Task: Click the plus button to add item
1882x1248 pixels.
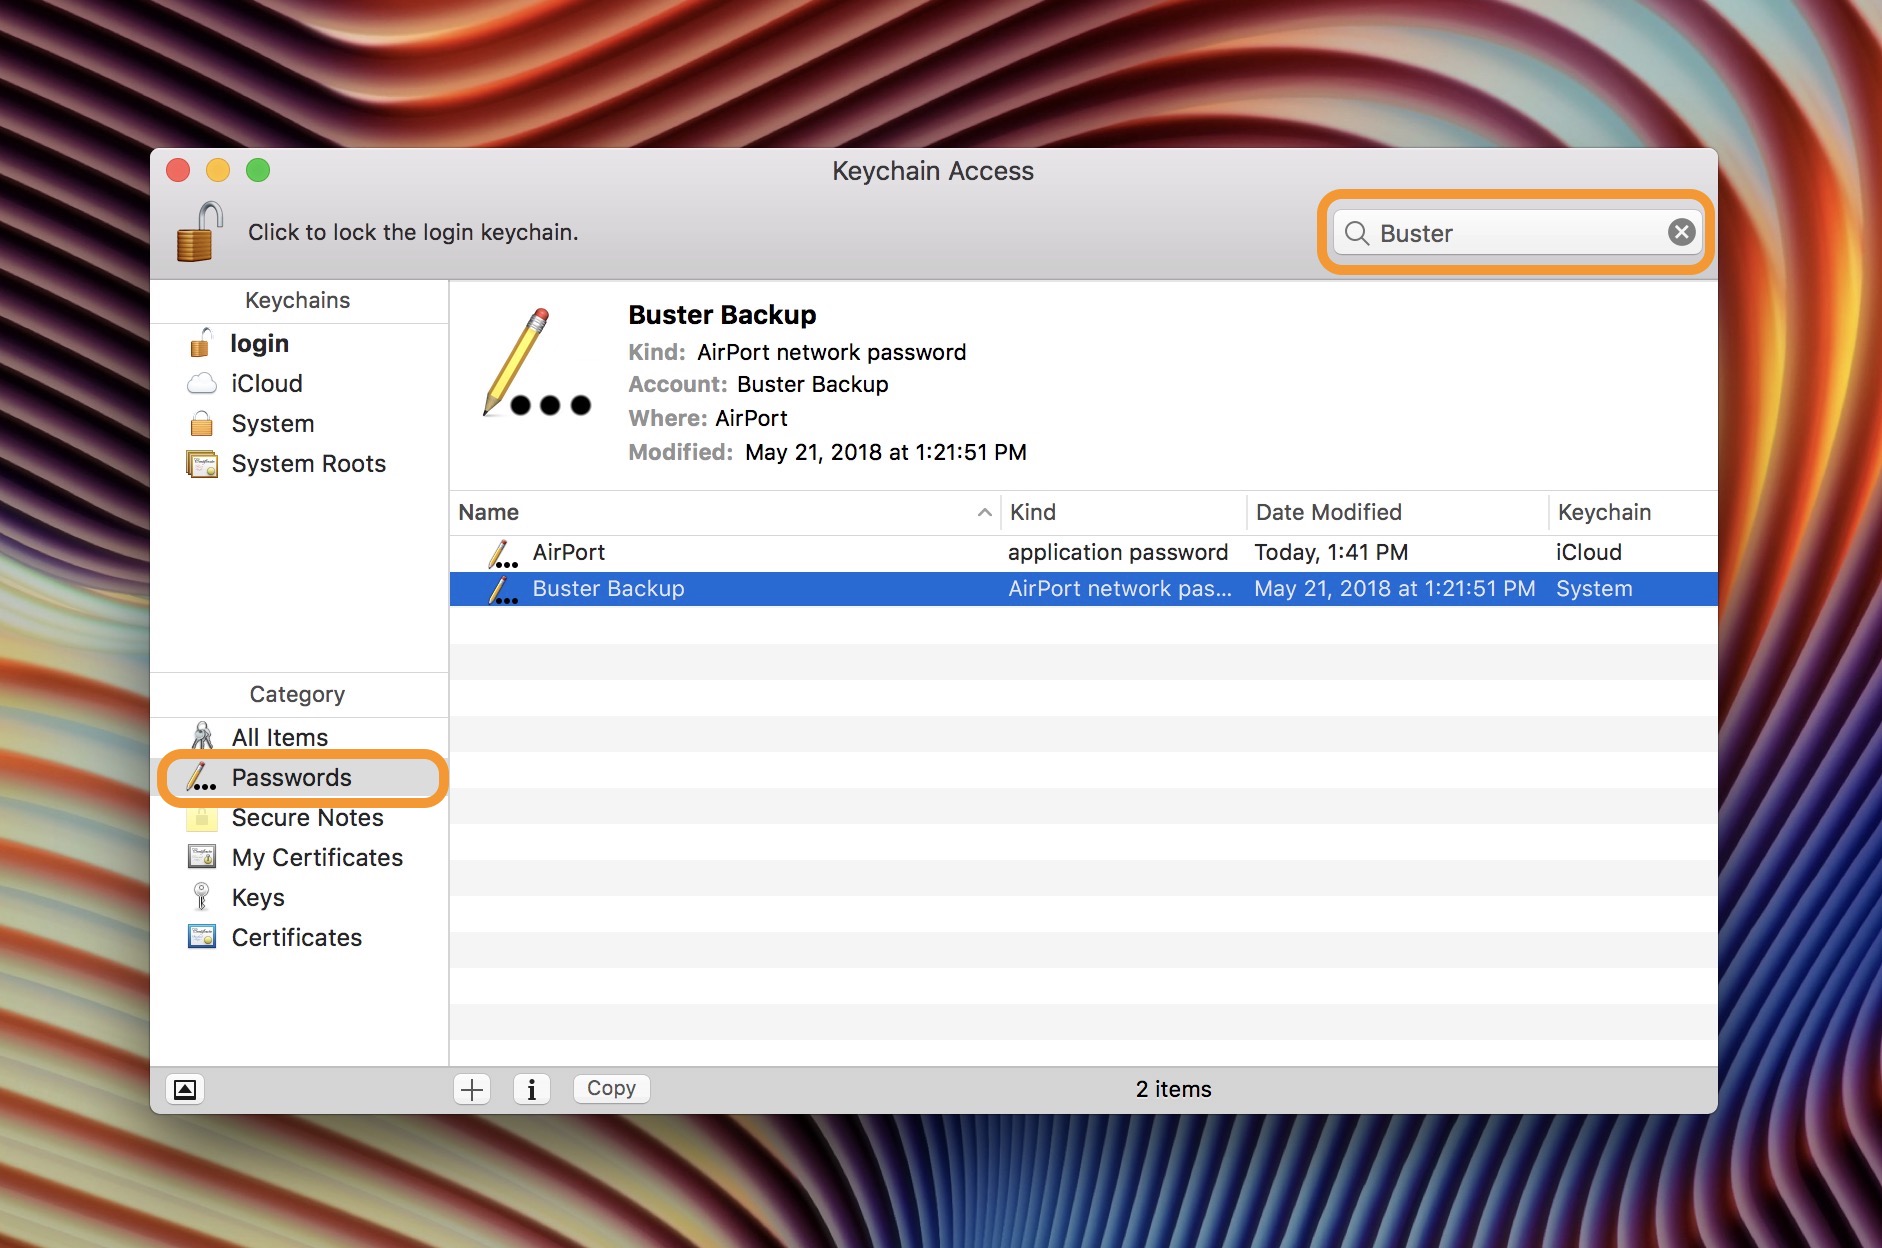Action: click(x=472, y=1089)
